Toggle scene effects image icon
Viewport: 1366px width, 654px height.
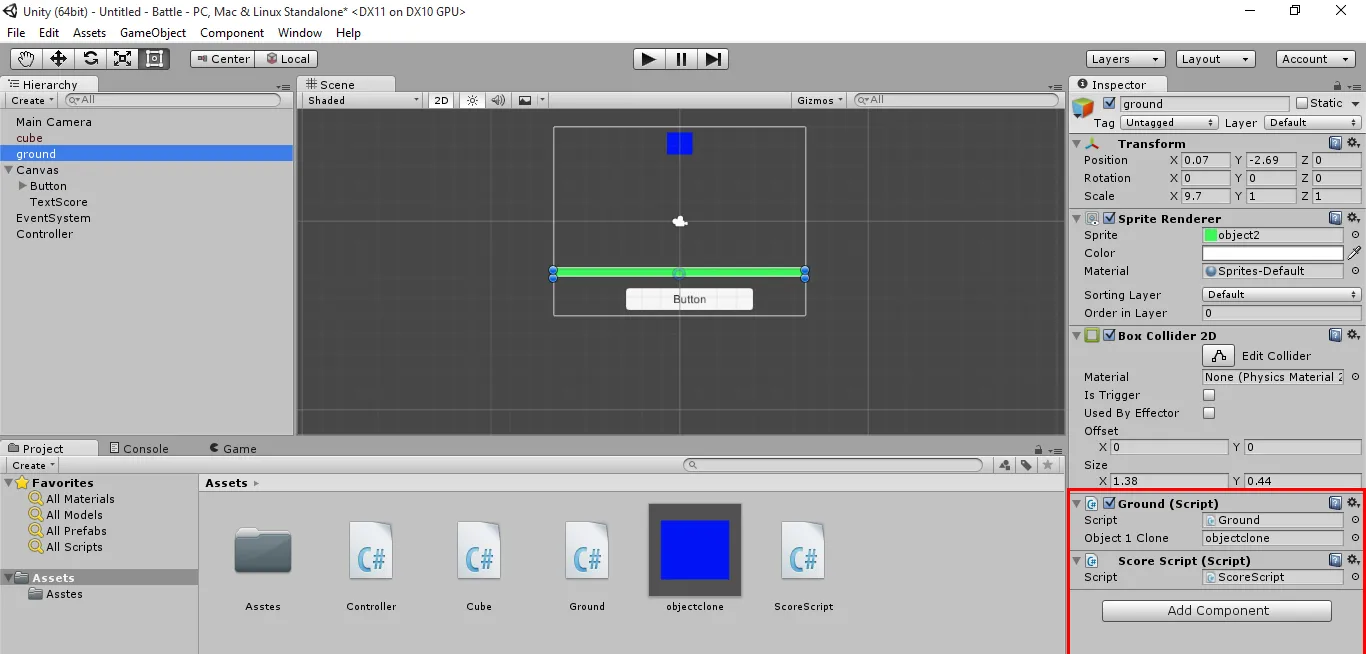tap(525, 100)
